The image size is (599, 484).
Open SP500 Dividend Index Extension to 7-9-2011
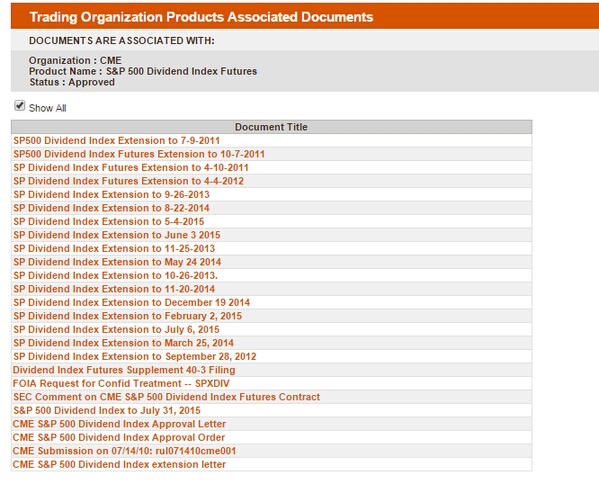pos(117,141)
